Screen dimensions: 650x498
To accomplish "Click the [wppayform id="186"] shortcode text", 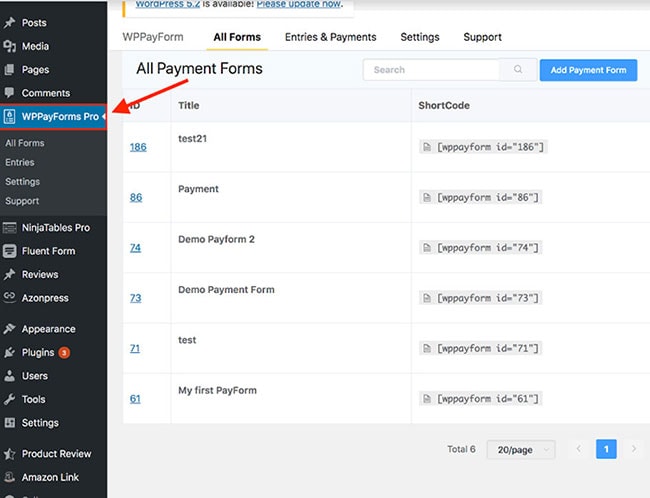I will pyautogui.click(x=490, y=147).
